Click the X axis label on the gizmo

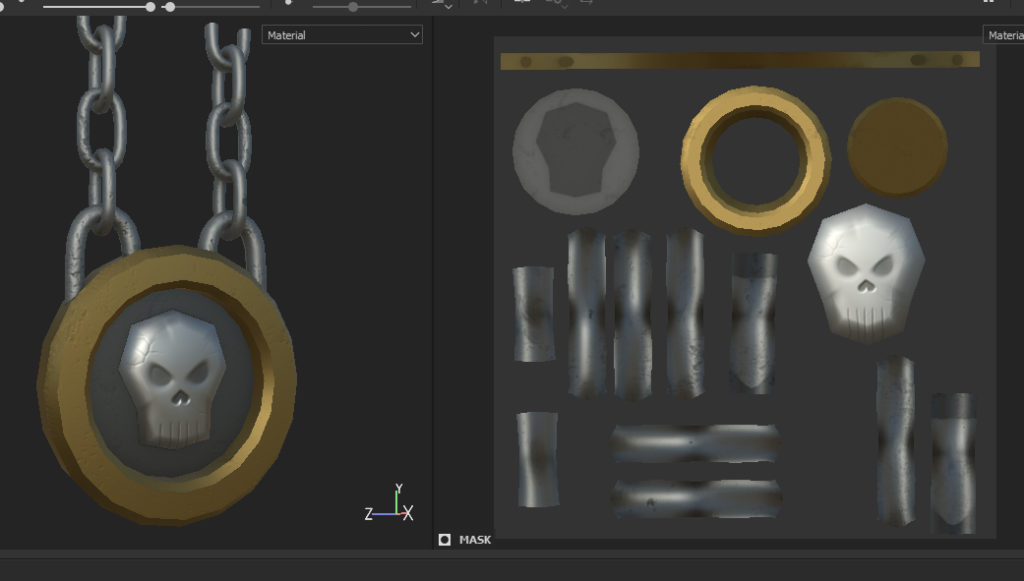408,514
